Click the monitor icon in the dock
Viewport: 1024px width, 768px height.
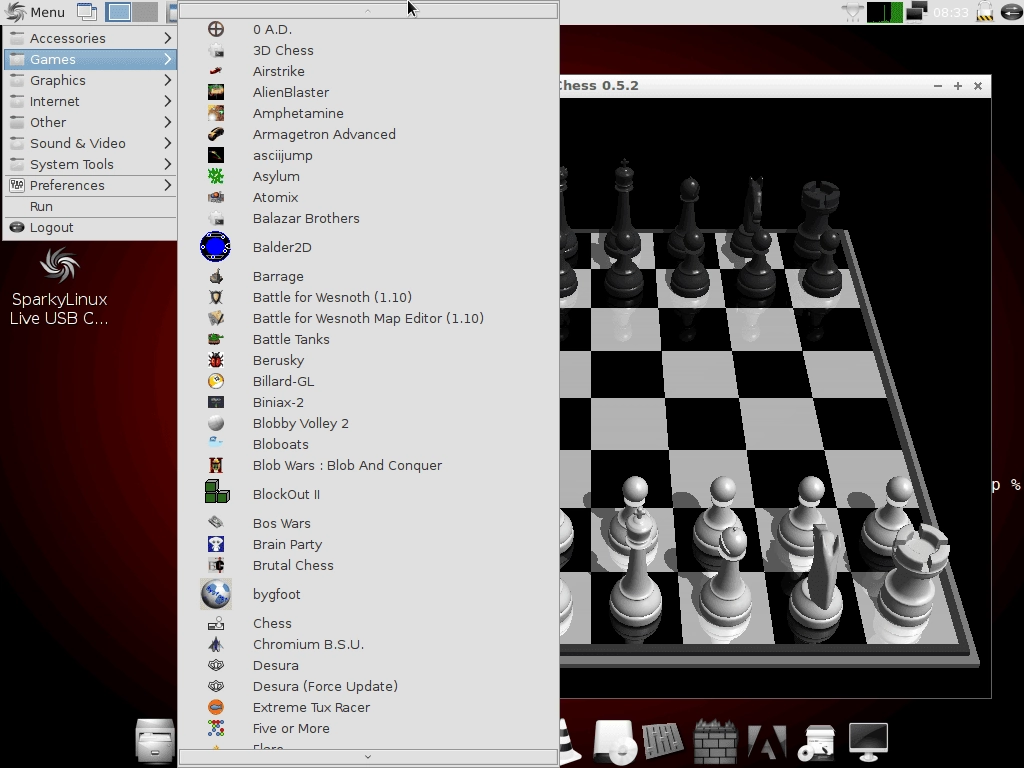[x=868, y=741]
